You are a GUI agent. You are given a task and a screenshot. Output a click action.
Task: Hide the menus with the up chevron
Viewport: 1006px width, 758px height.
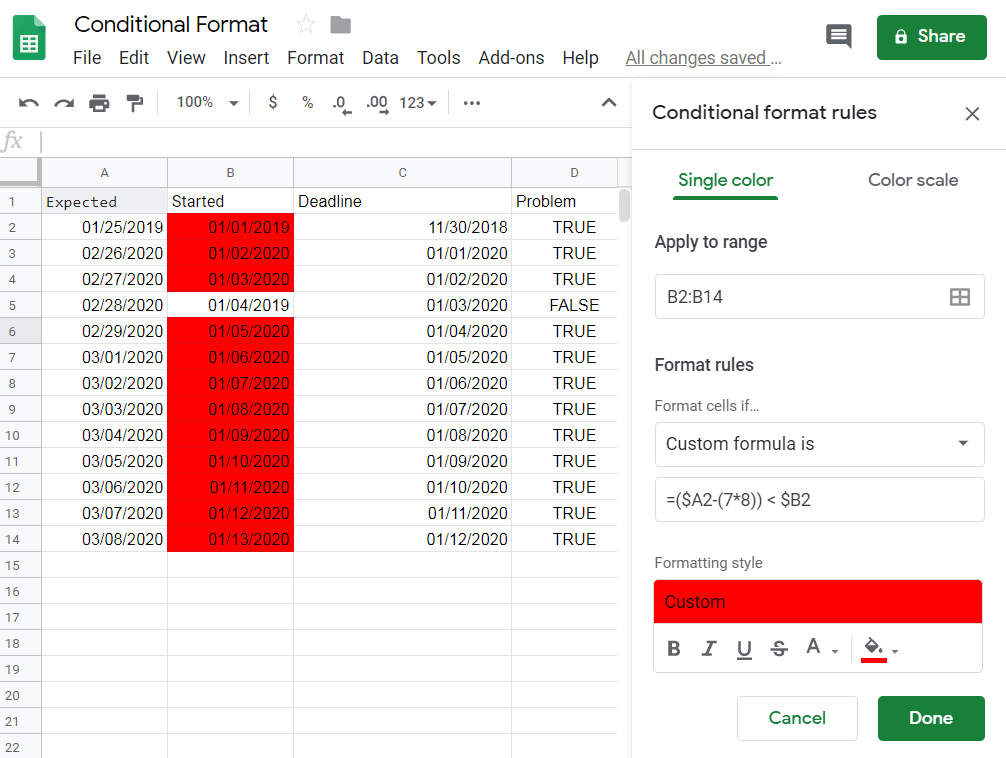(609, 102)
